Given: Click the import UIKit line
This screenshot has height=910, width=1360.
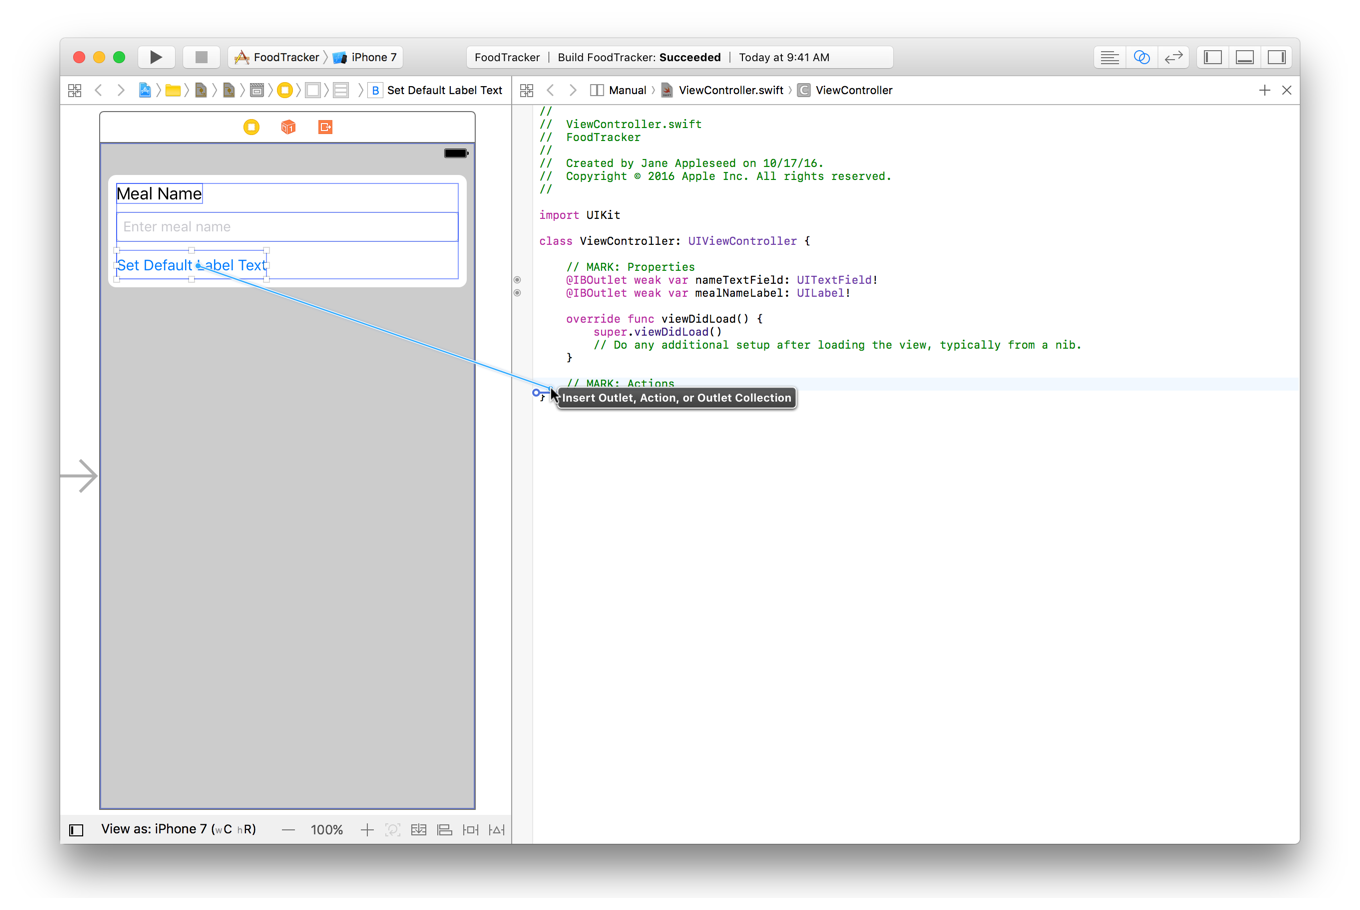Looking at the screenshot, I should point(580,215).
